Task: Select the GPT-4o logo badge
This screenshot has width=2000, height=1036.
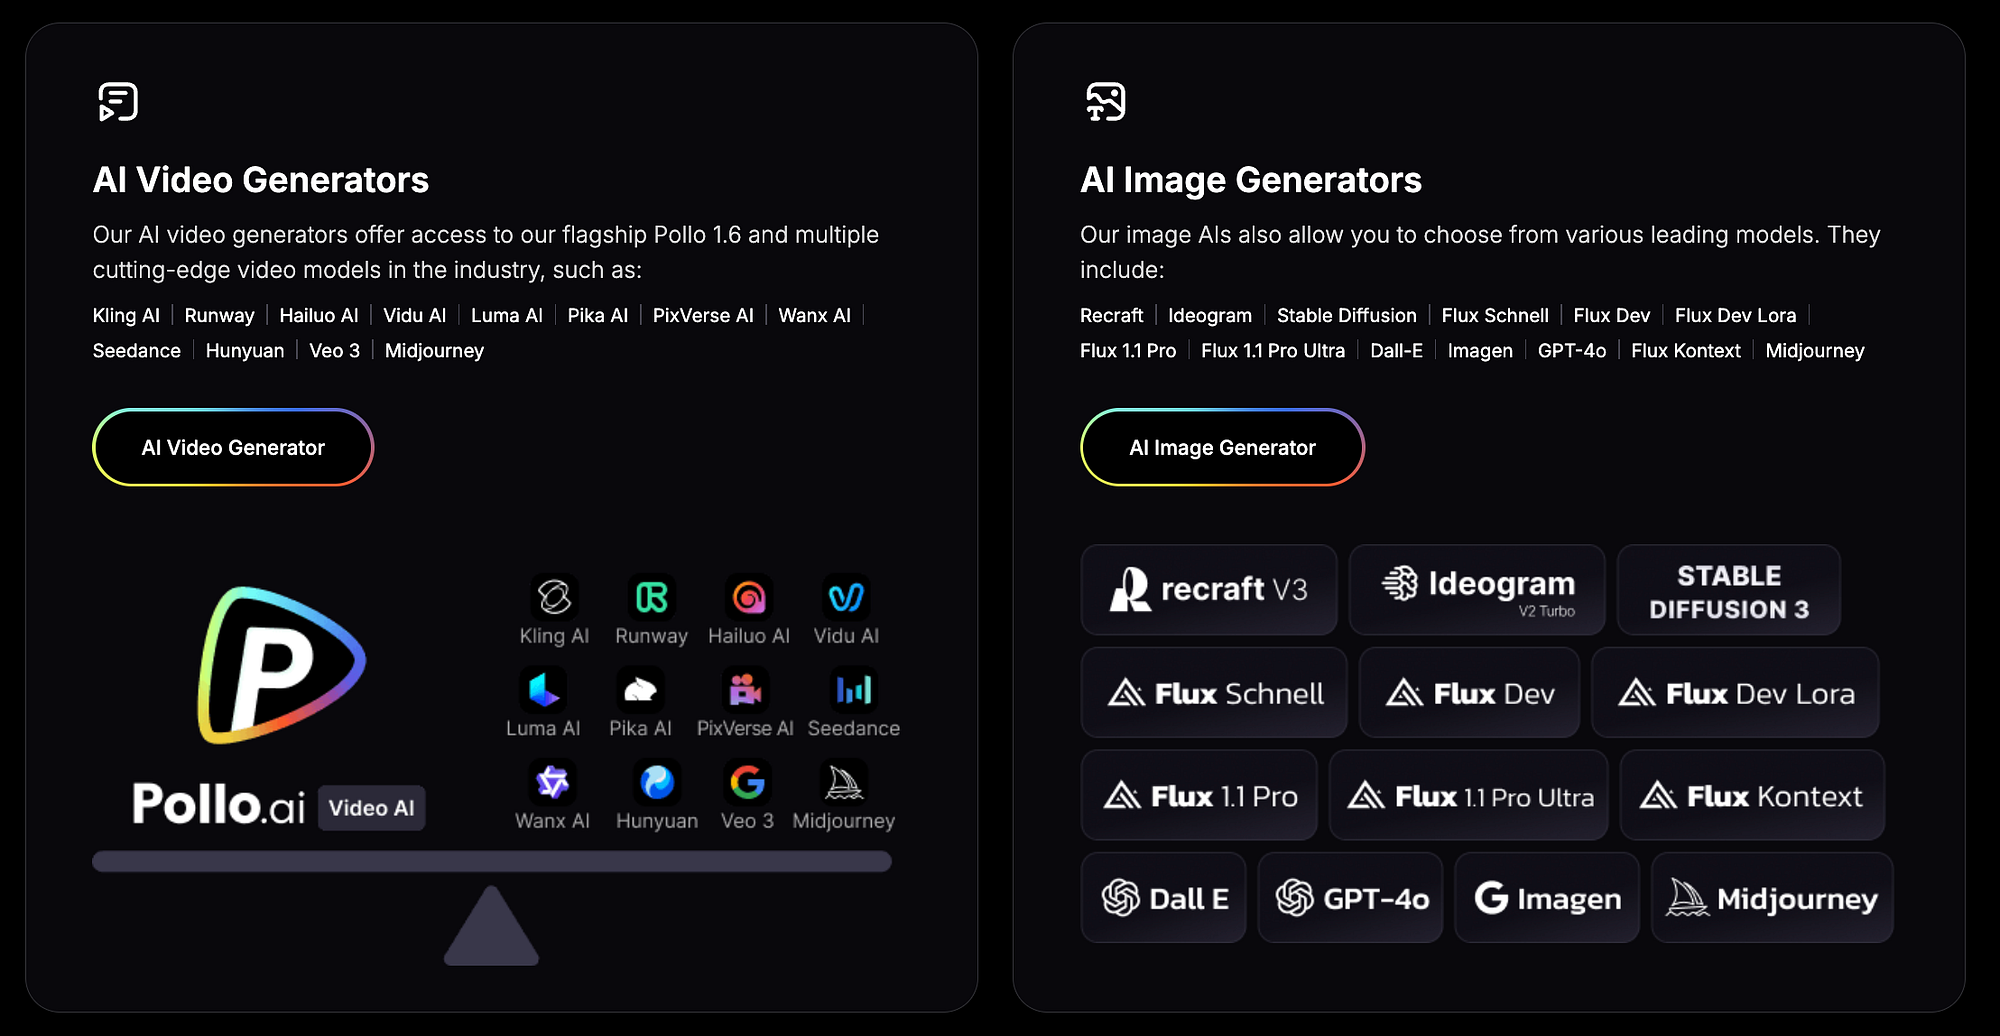Action: [1350, 898]
